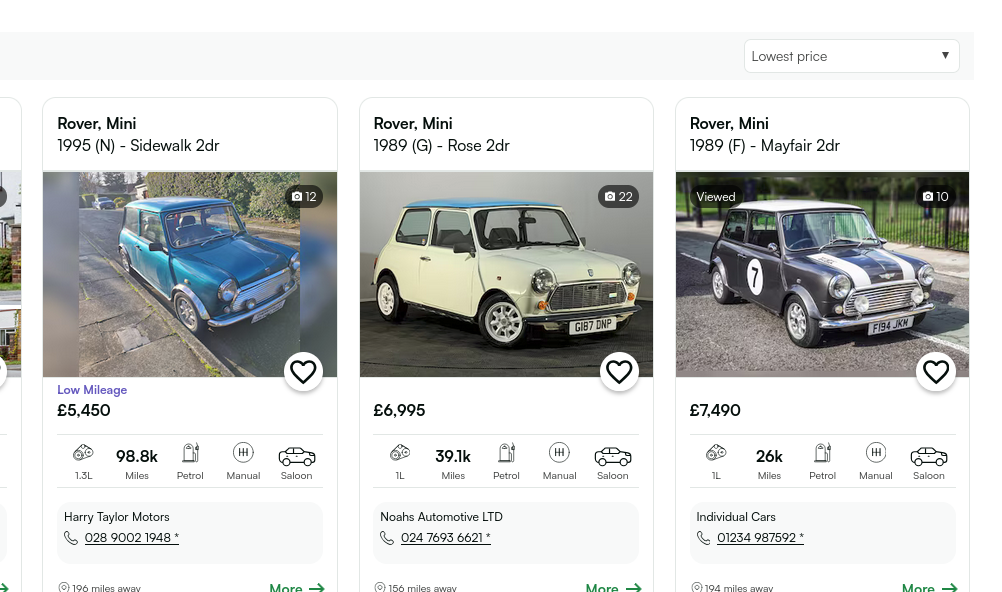This screenshot has height=592, width=1002.
Task: Click the Low Mileage label on Sidewalk listing
Action: point(92,390)
